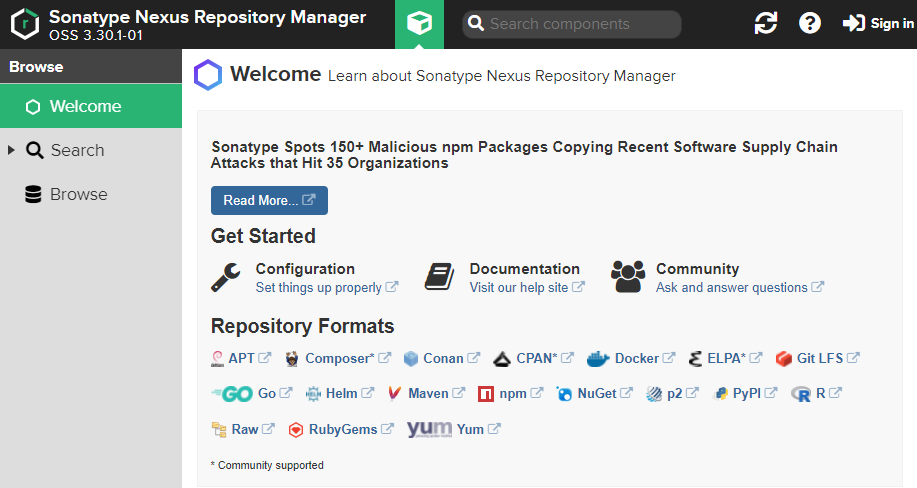The height and width of the screenshot is (488, 917).
Task: Open the APT format link
Action: click(x=249, y=358)
